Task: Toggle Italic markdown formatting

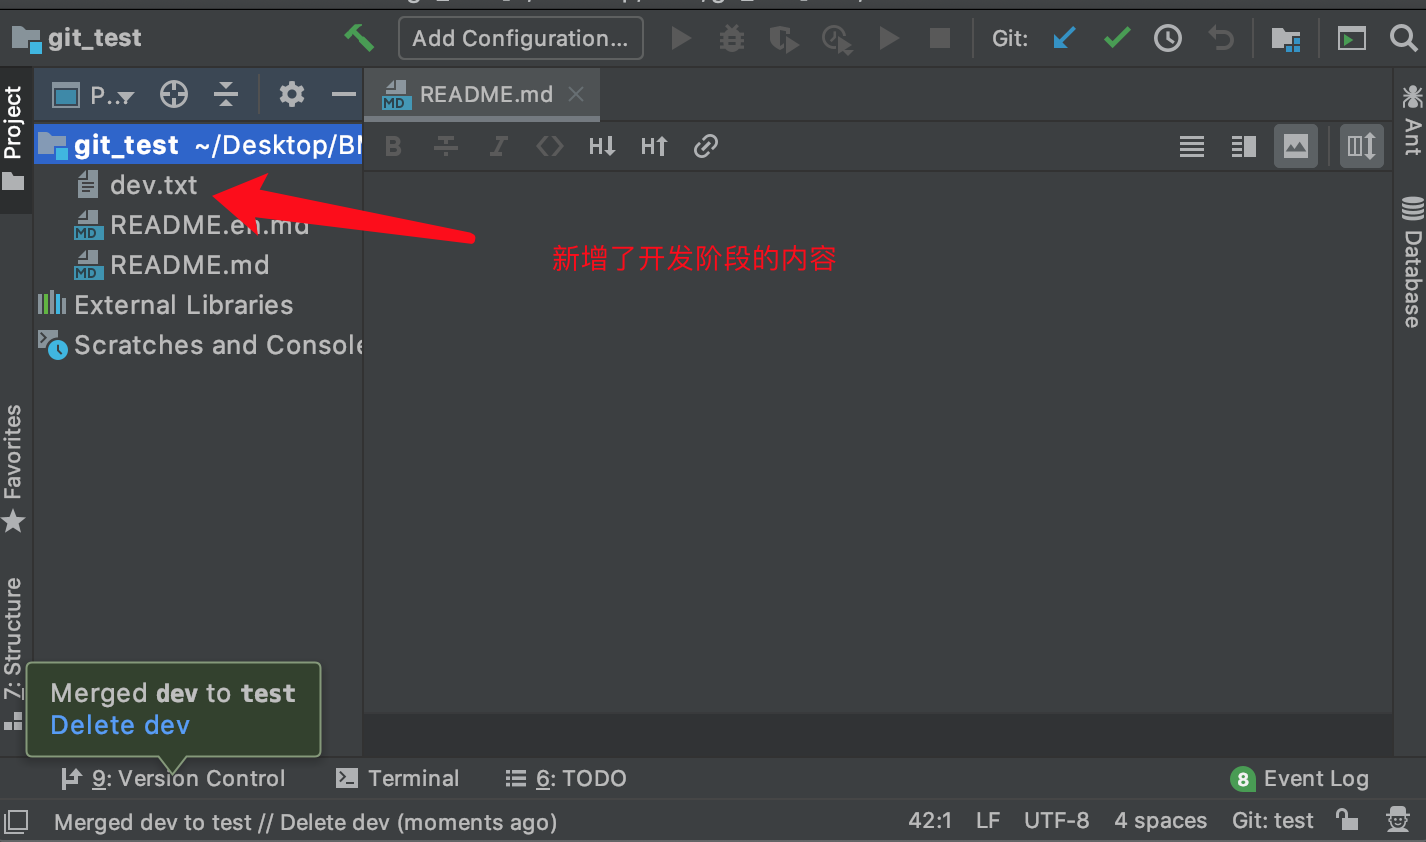Action: pyautogui.click(x=498, y=146)
